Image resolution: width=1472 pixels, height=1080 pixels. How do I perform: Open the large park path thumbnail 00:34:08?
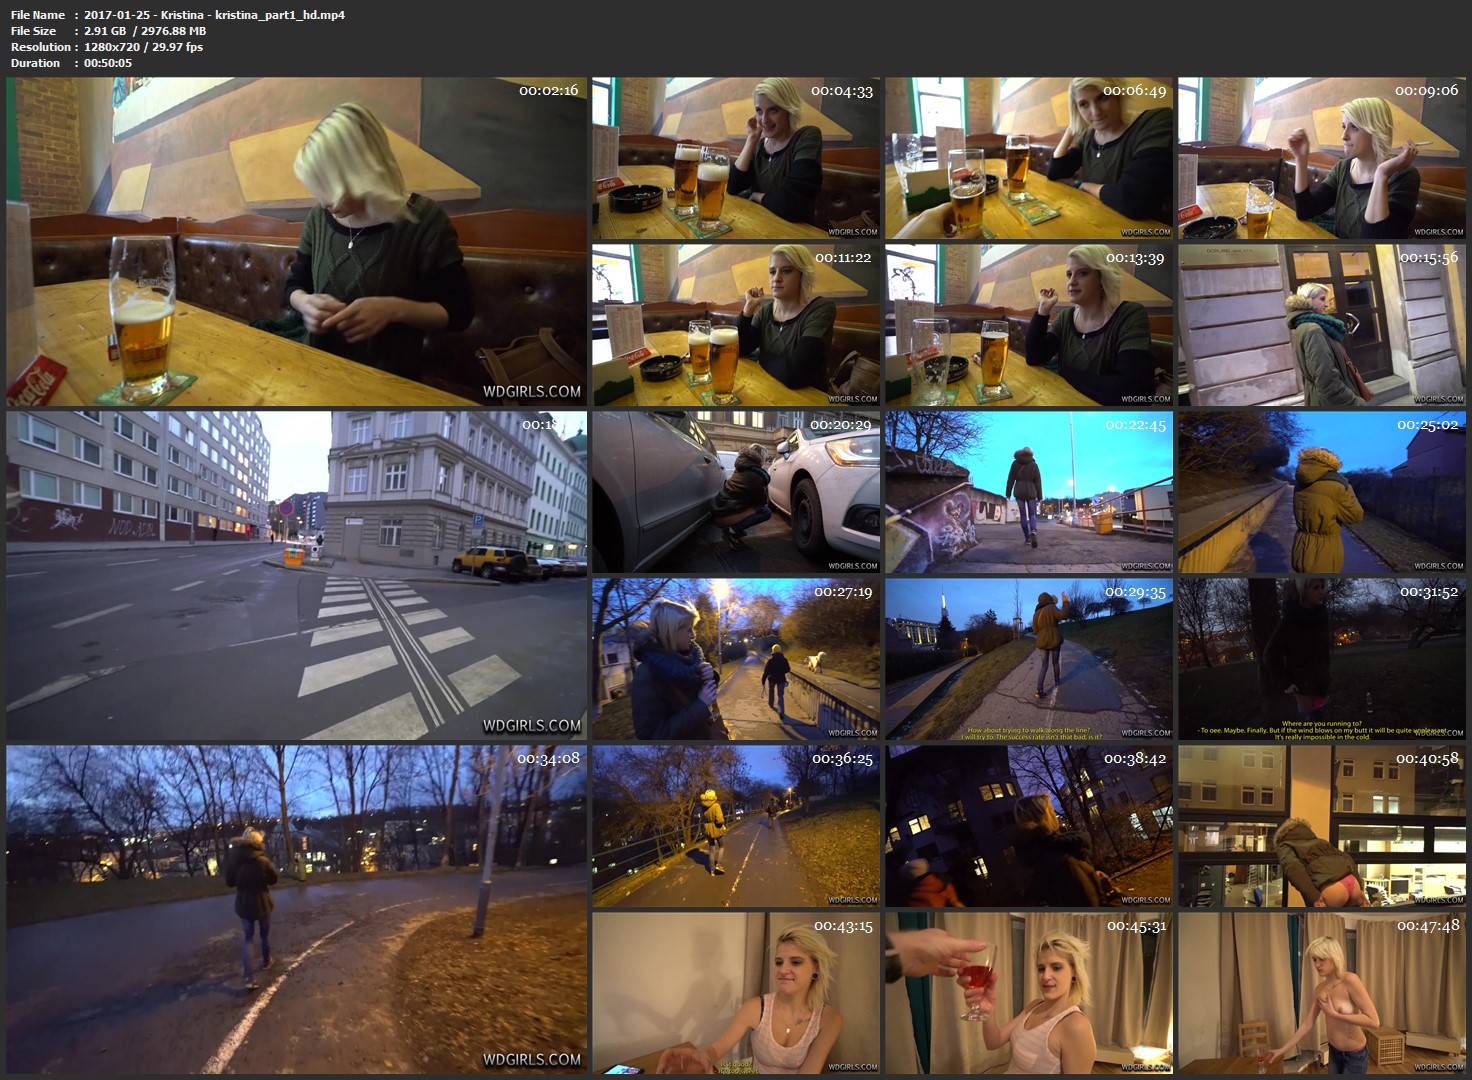(x=296, y=909)
